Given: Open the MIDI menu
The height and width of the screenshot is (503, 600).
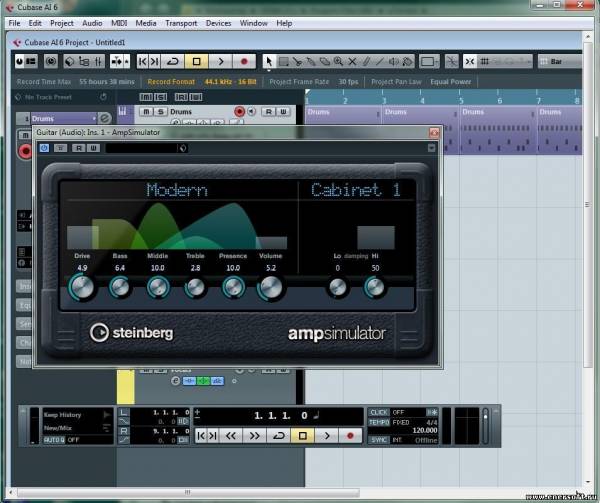Looking at the screenshot, I should (119, 23).
